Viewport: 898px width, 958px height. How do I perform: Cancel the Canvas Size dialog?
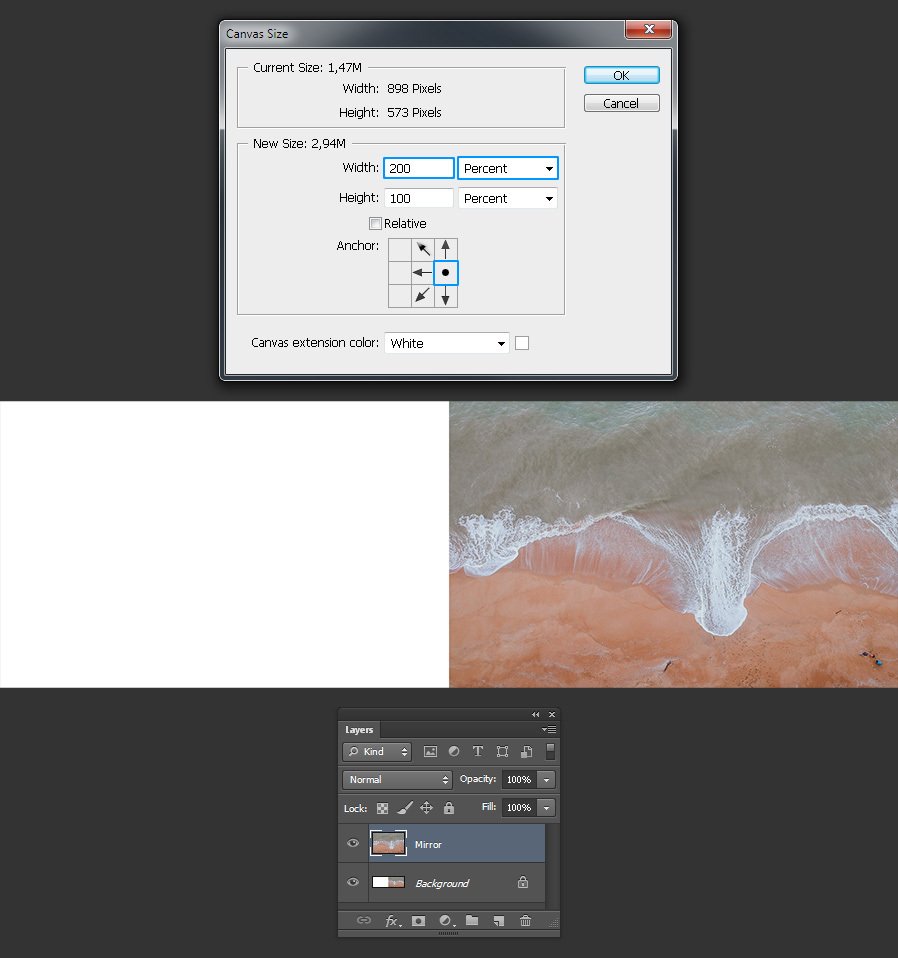(621, 103)
